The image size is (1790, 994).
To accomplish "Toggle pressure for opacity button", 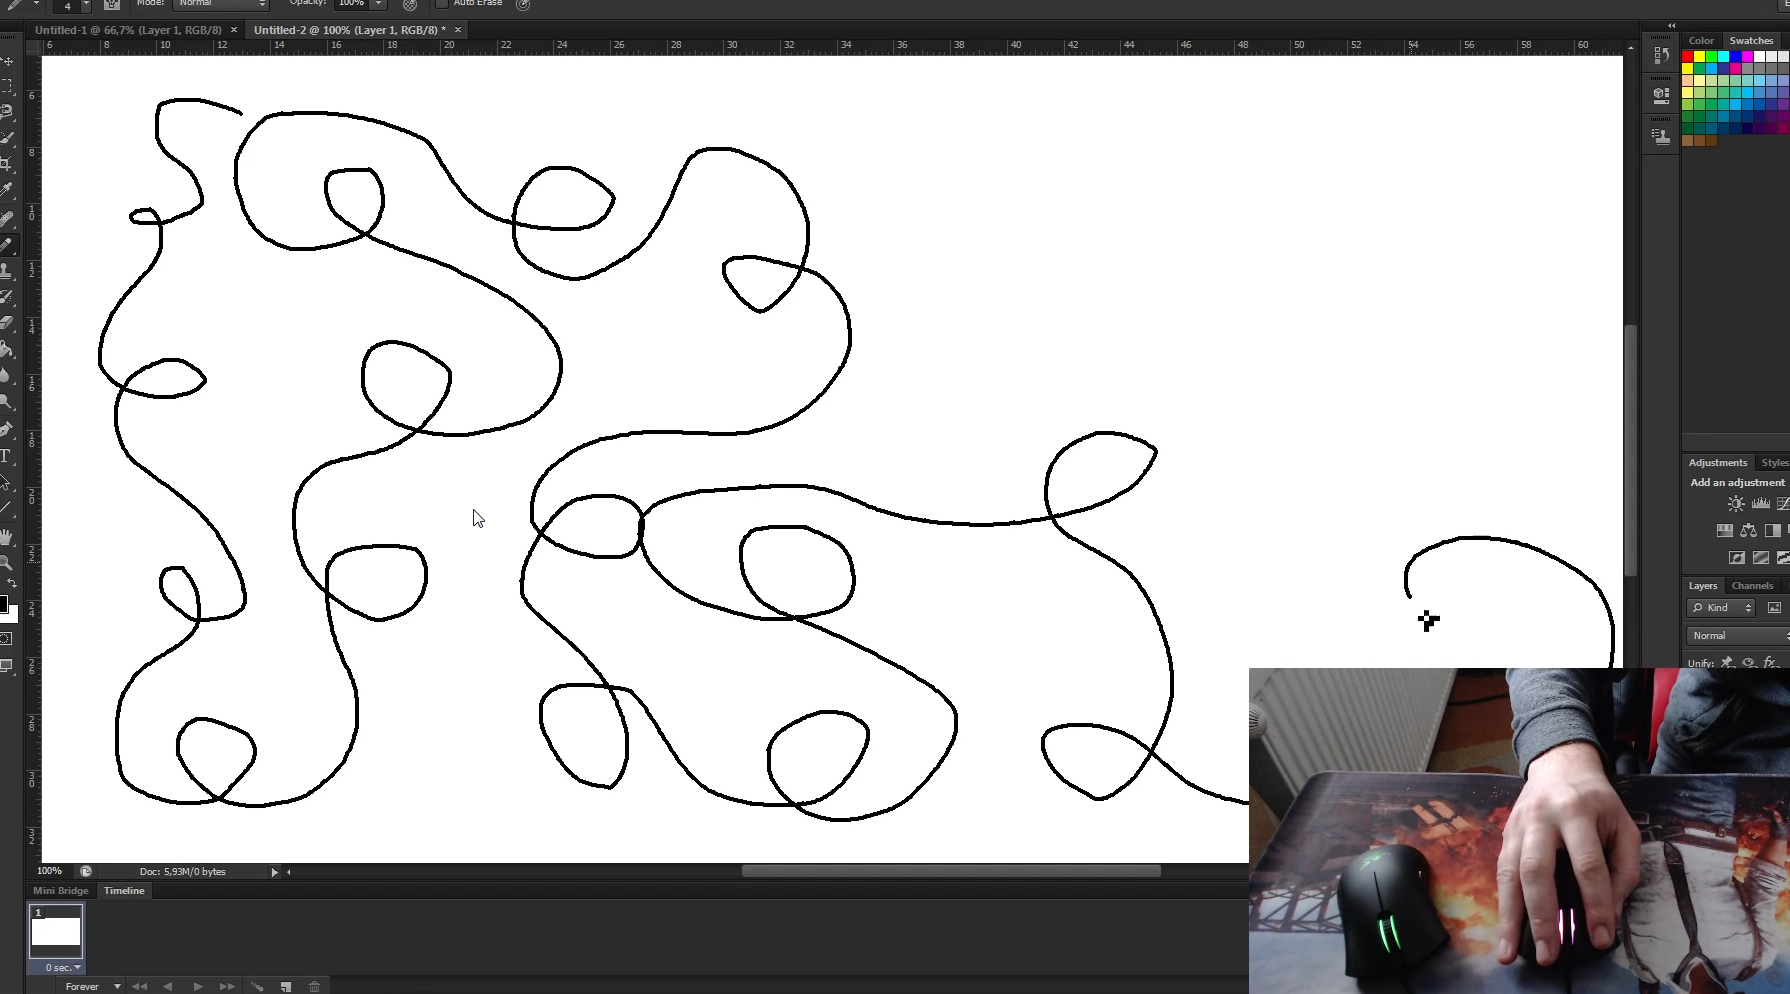I will pos(410,5).
